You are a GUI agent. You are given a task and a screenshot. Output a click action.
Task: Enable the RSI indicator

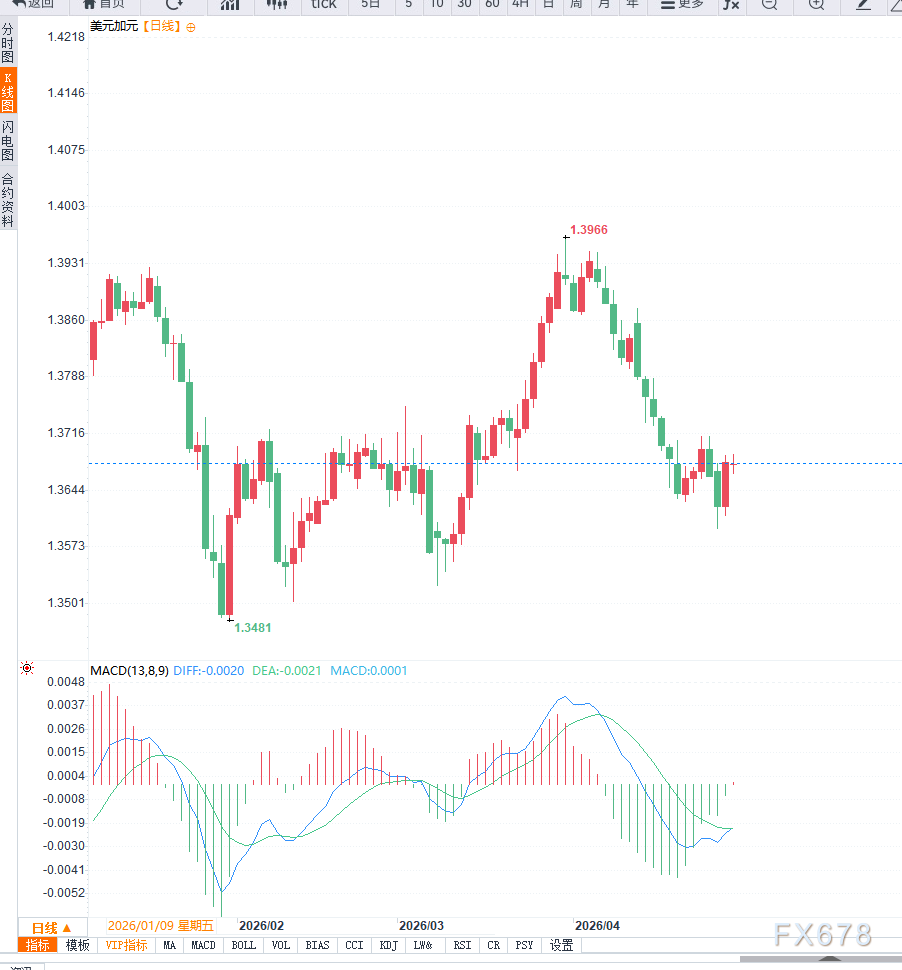tap(462, 945)
